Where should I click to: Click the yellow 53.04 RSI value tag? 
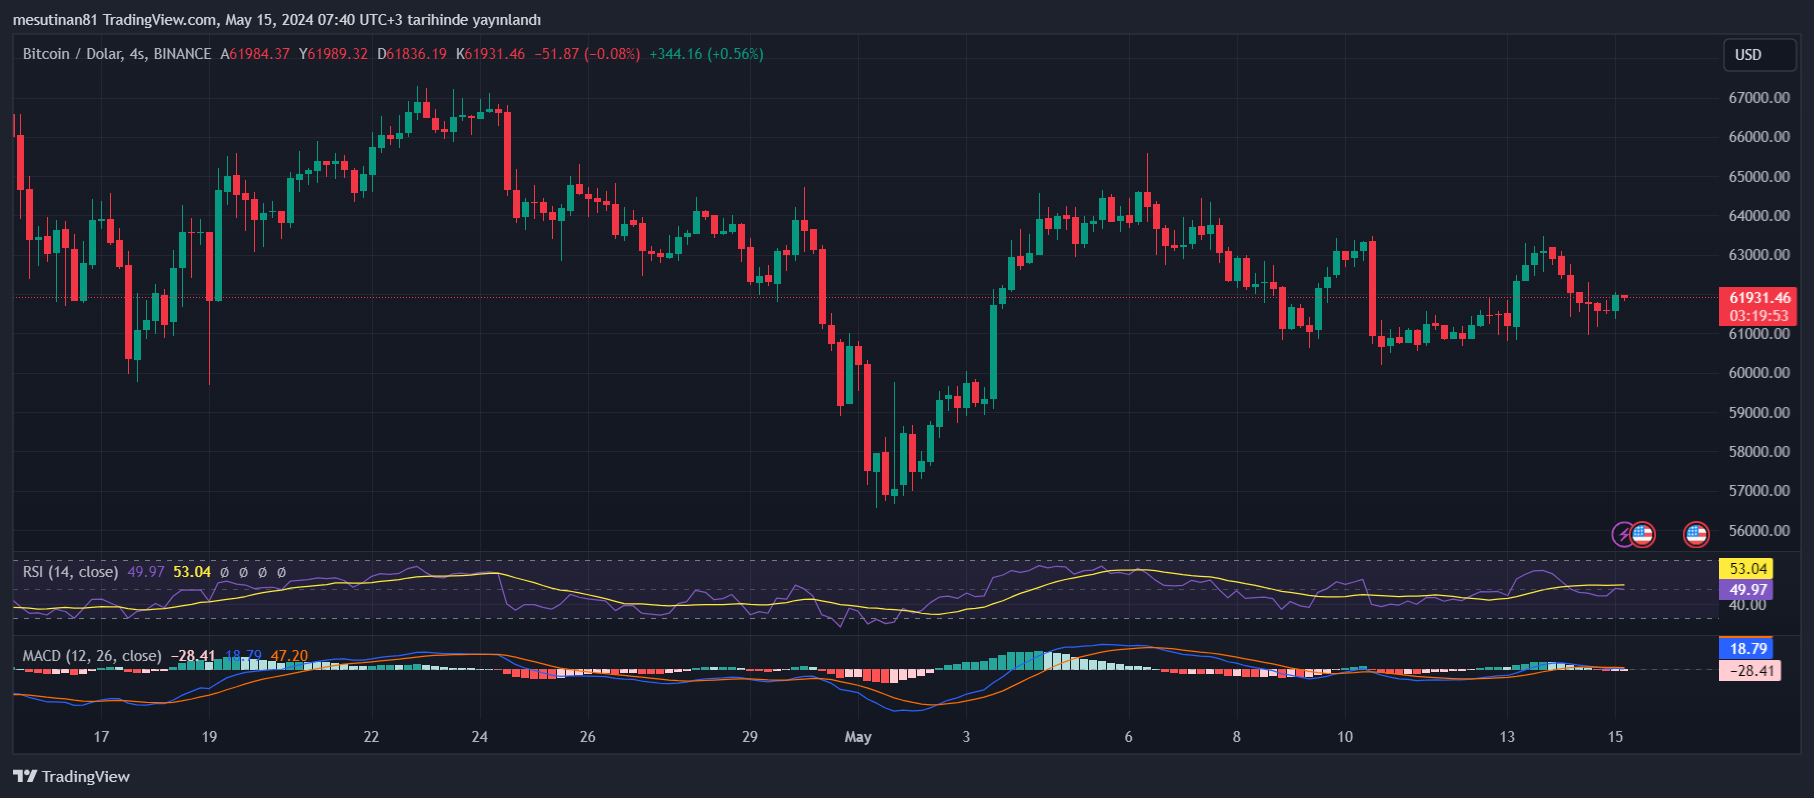click(1747, 569)
